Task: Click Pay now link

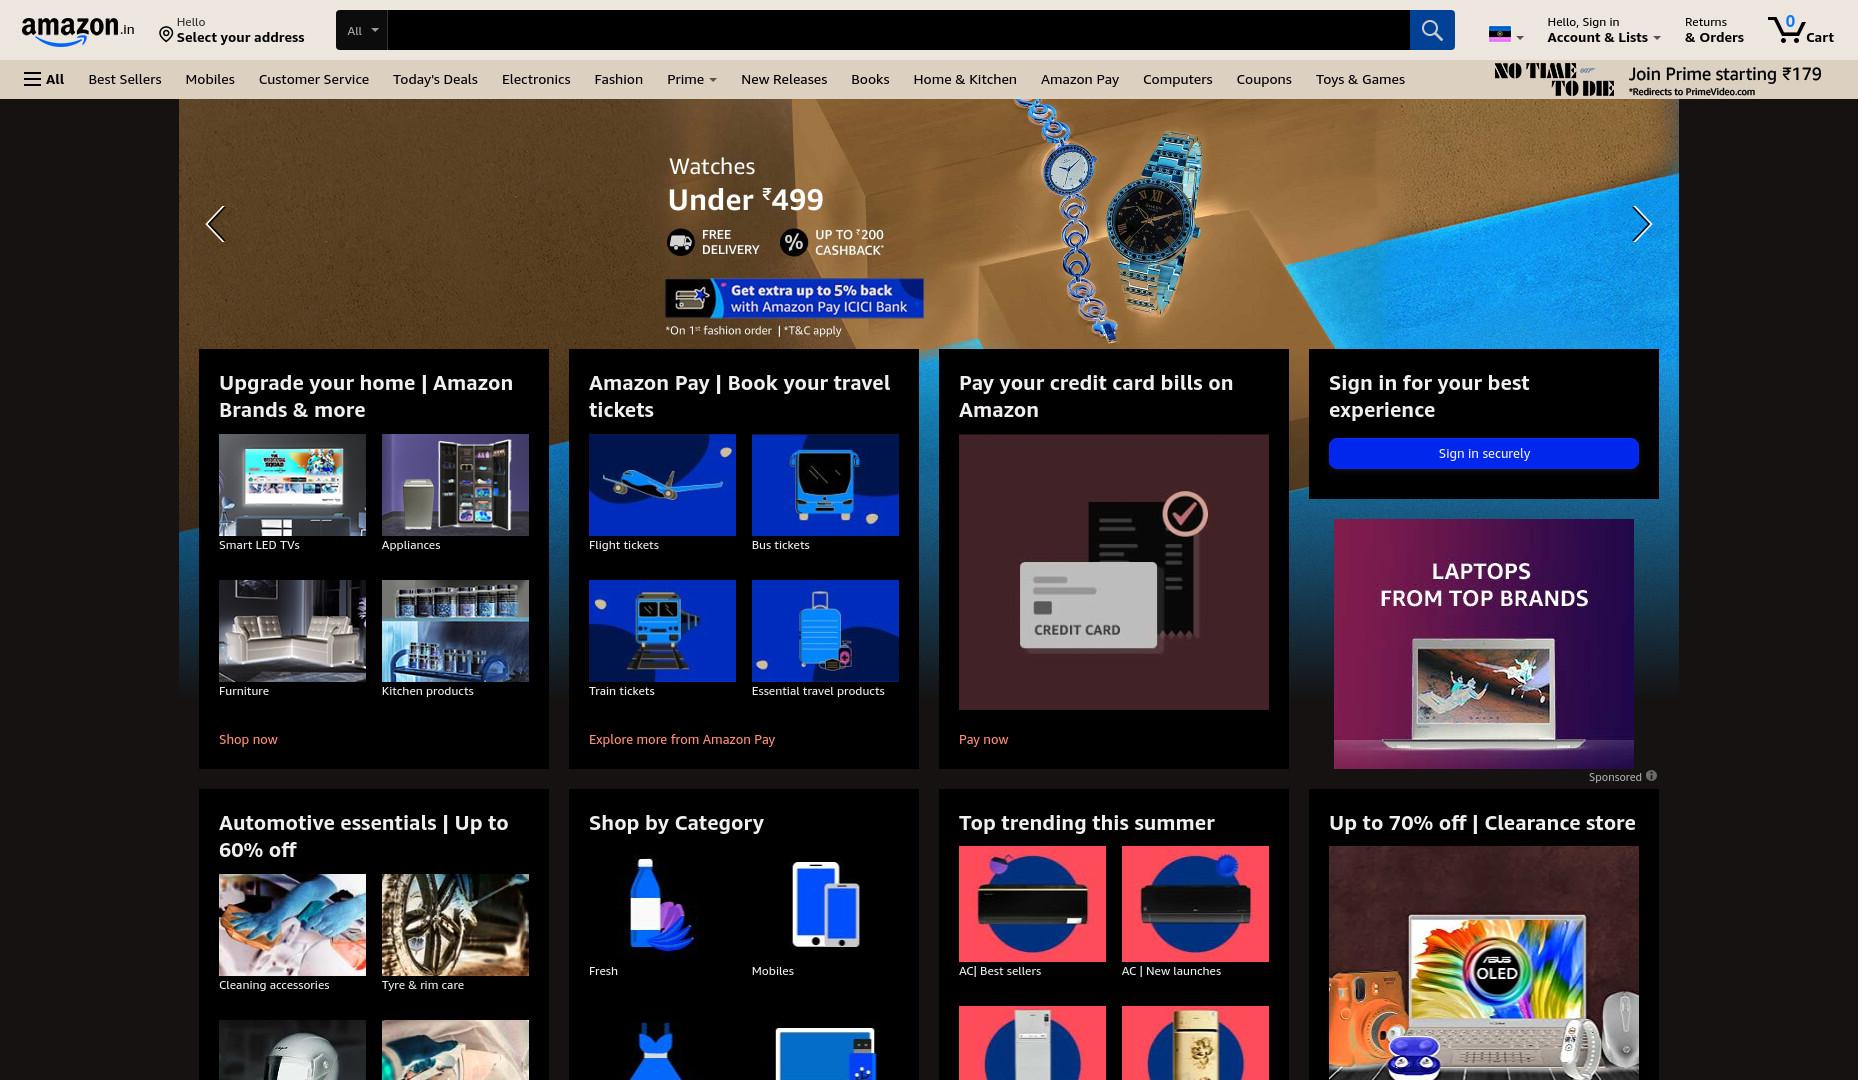Action: pyautogui.click(x=984, y=739)
